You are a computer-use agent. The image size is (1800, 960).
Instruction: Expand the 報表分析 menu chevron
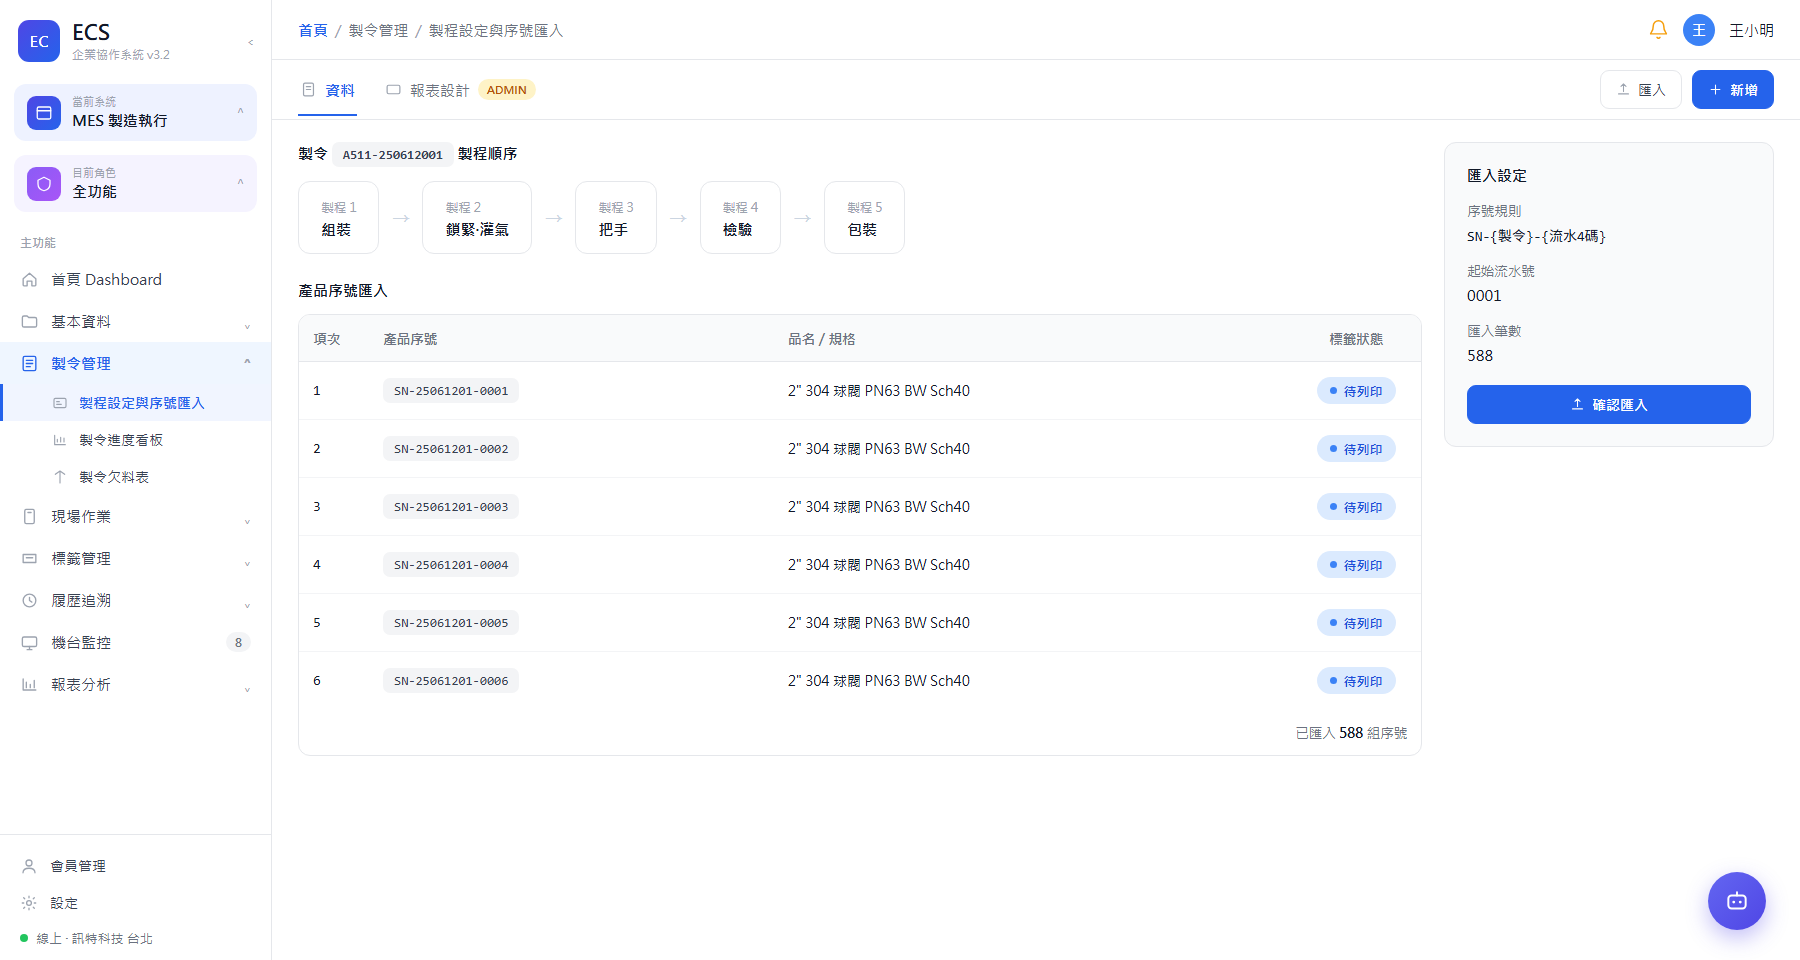[x=247, y=688]
